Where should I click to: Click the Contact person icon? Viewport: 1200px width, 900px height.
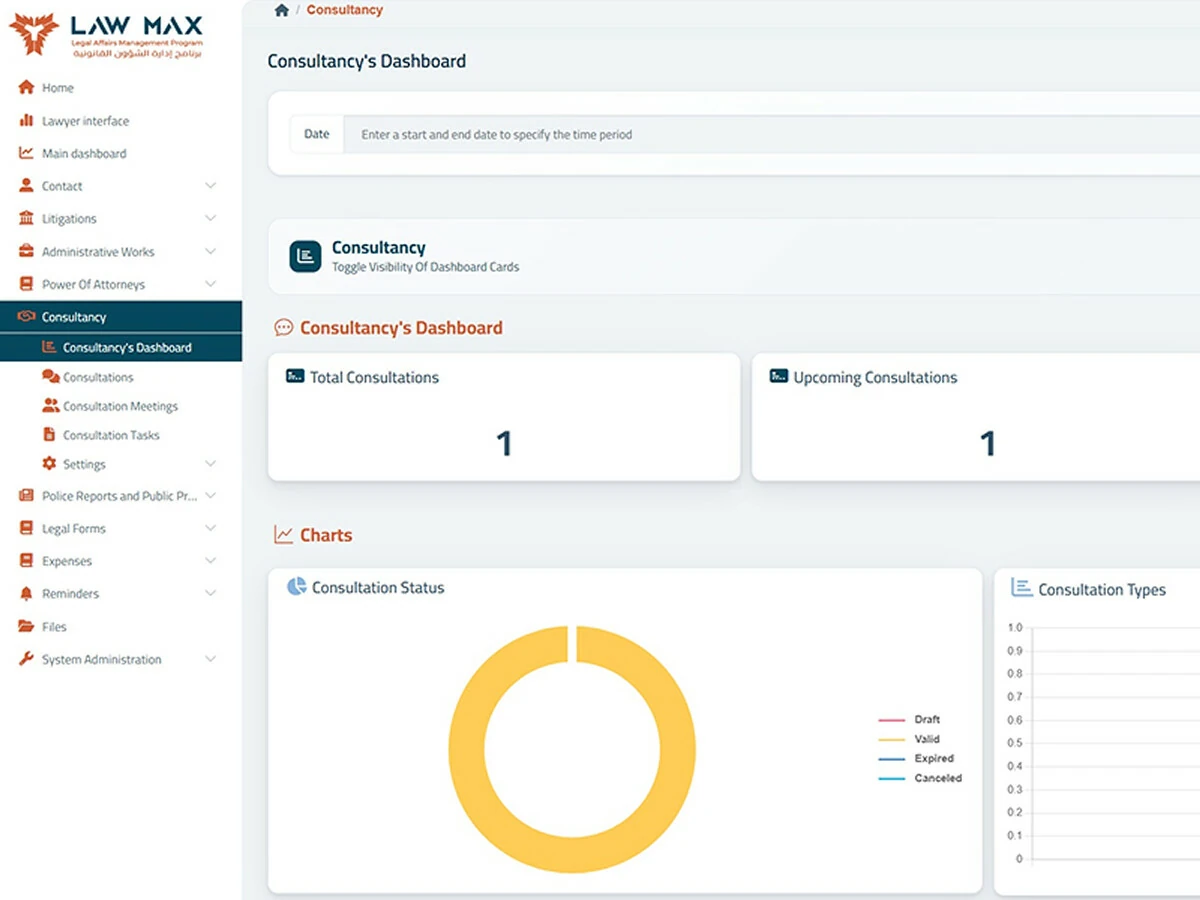(x=26, y=186)
